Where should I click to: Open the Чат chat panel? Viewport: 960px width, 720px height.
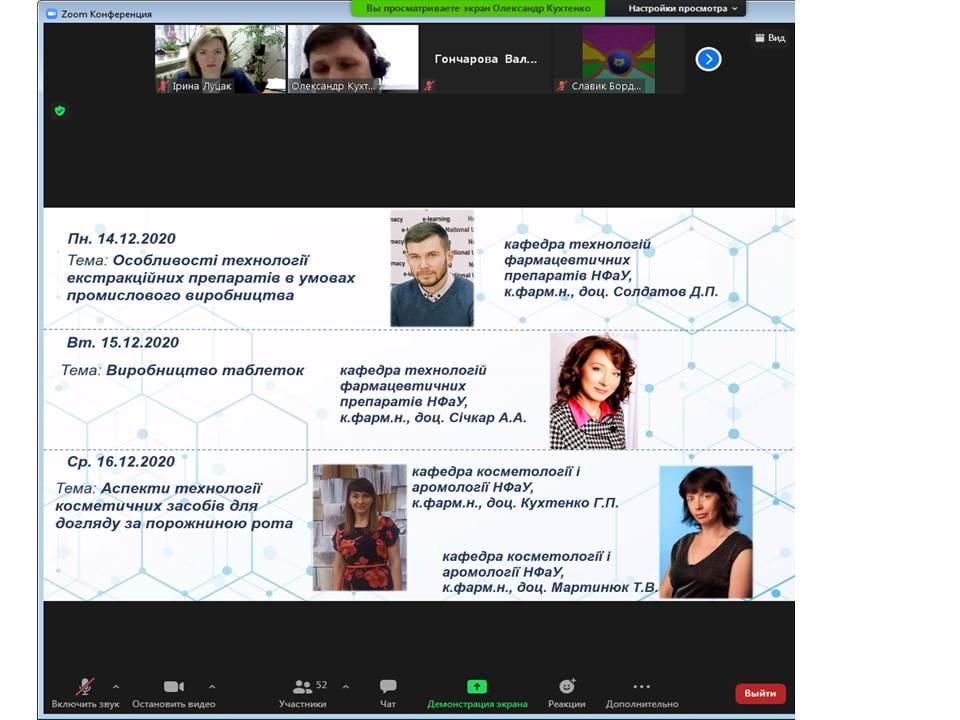pyautogui.click(x=388, y=692)
